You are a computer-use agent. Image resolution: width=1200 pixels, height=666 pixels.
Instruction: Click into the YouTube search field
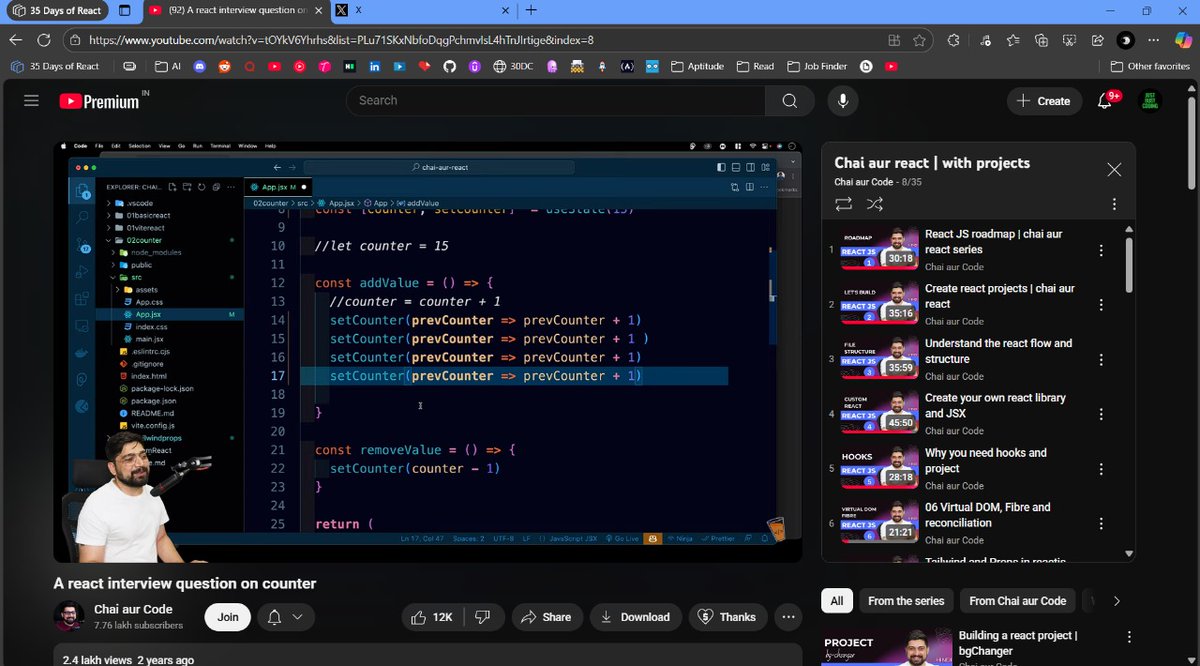[555, 101]
